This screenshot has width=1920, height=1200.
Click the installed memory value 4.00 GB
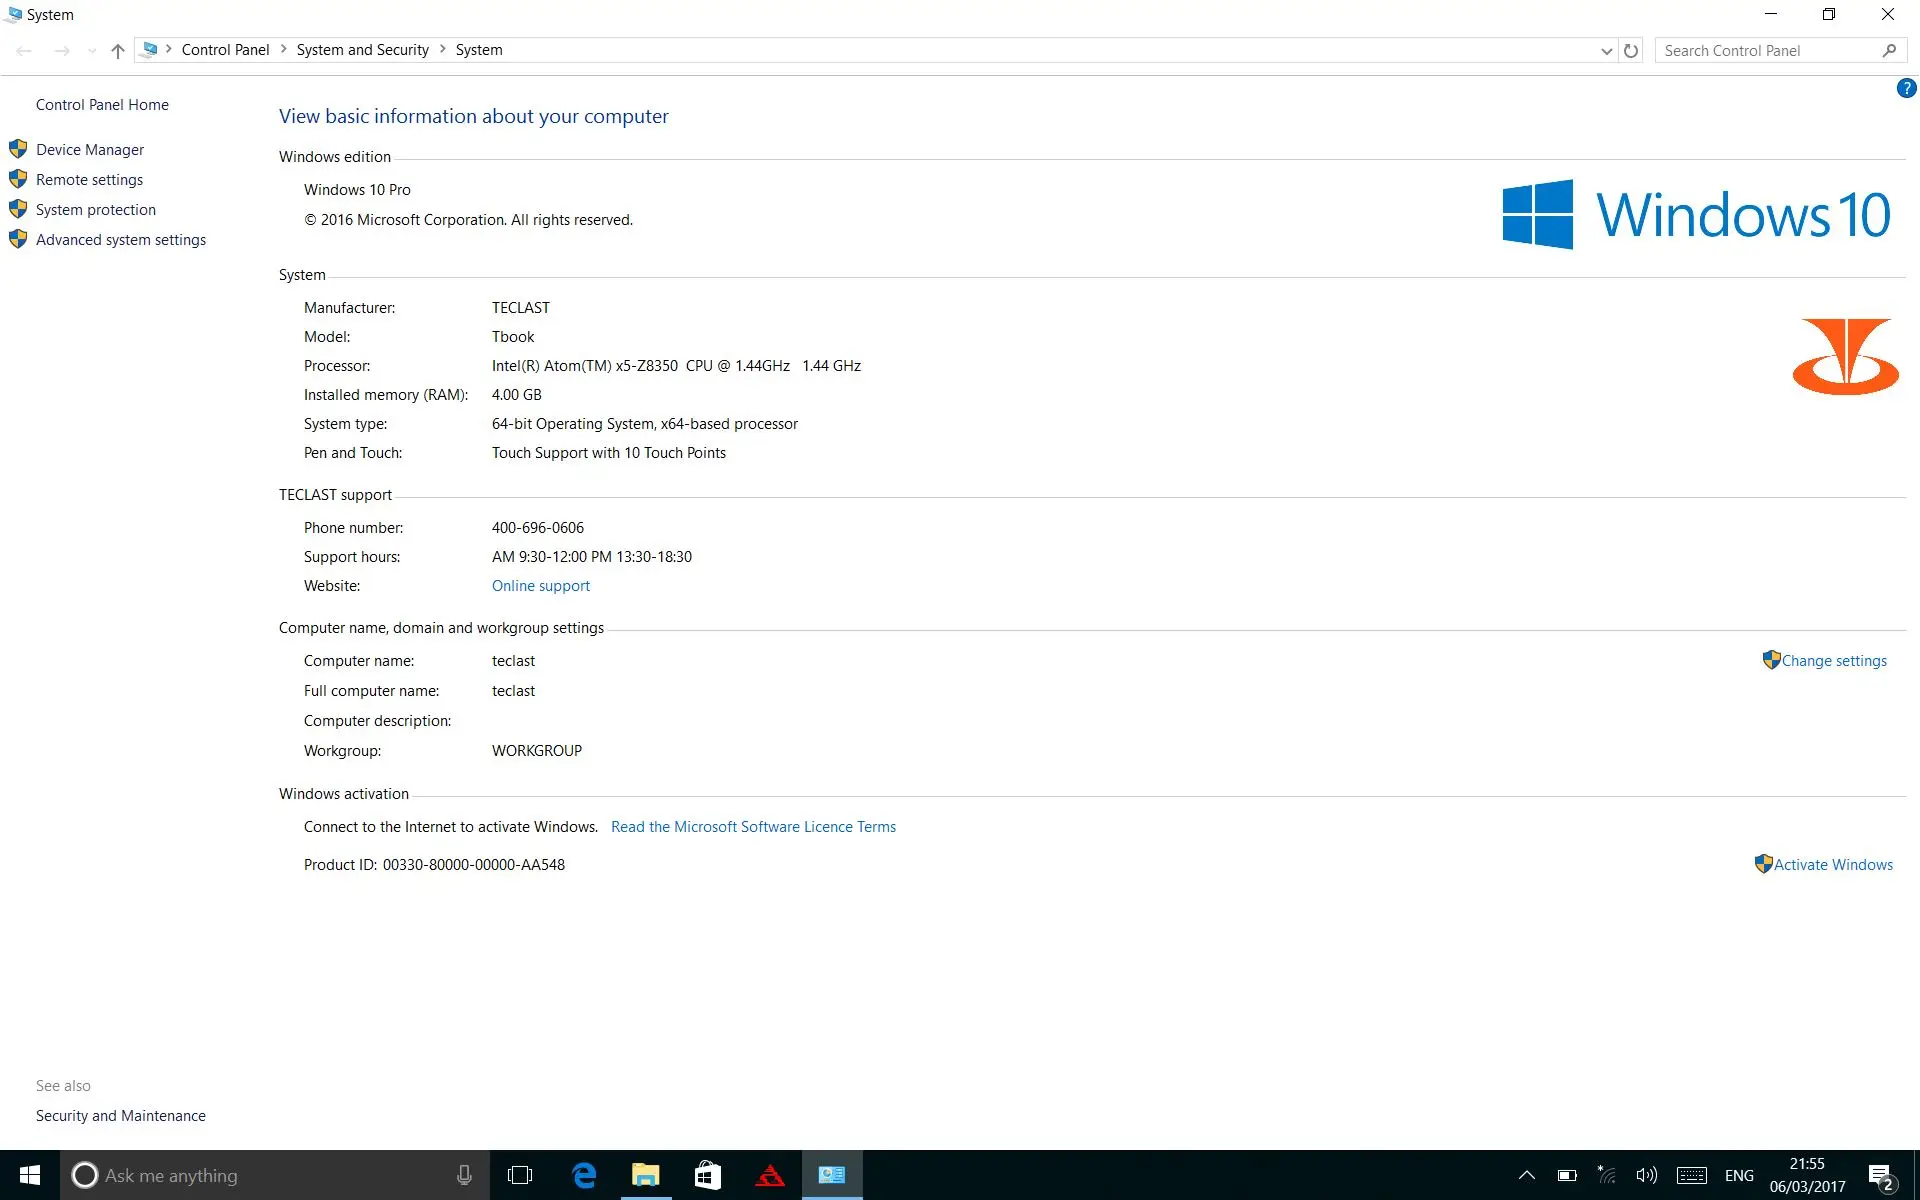tap(517, 395)
